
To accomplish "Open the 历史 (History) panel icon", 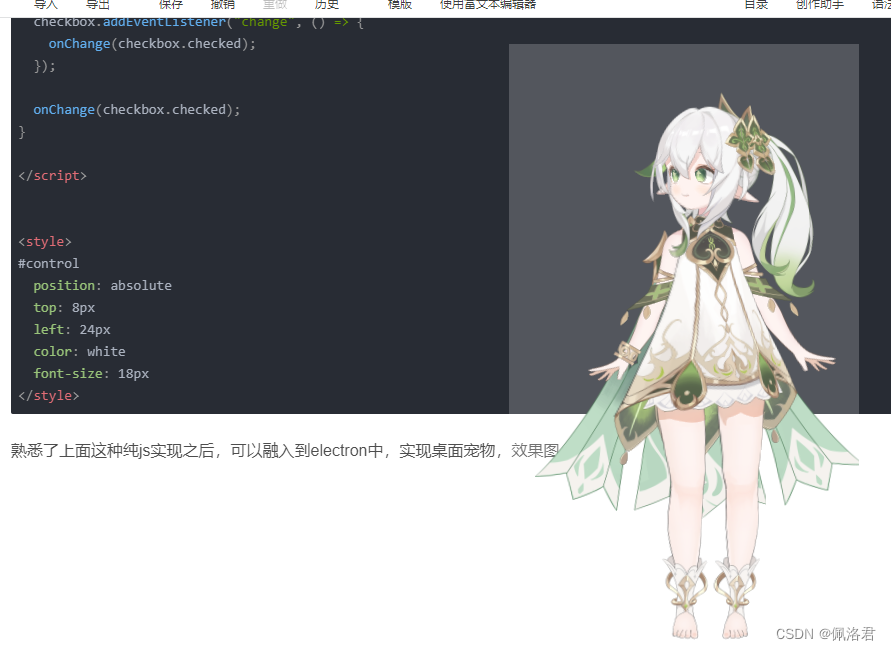I will pyautogui.click(x=326, y=4).
